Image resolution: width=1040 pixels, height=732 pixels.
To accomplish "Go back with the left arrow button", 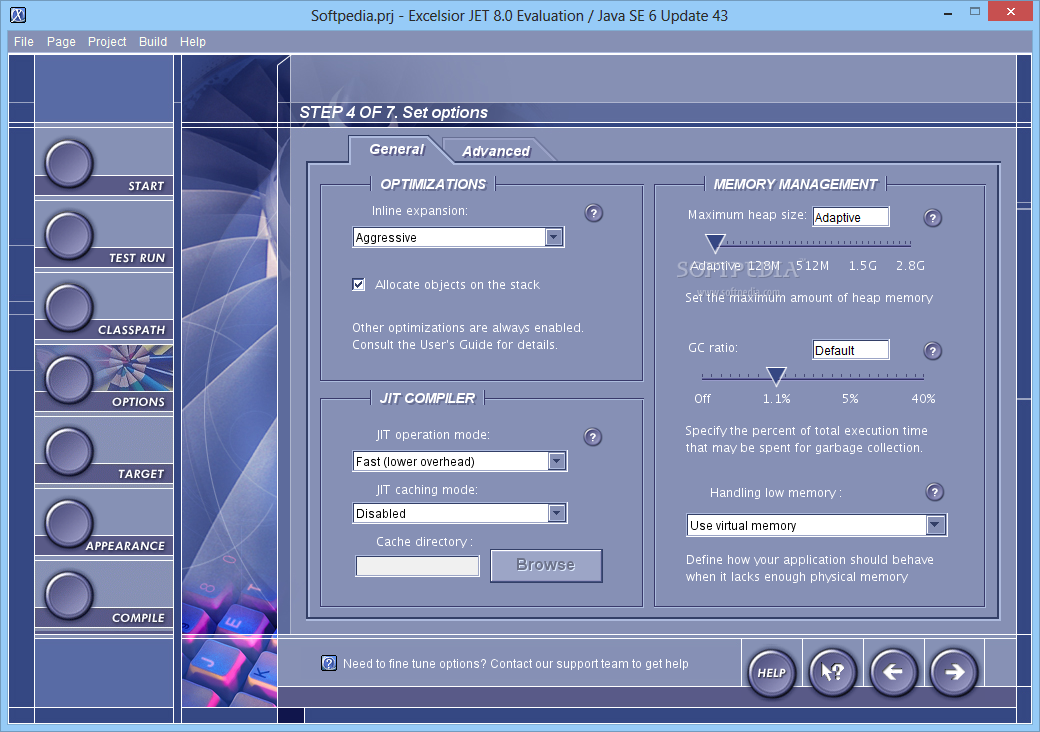I will (x=893, y=672).
